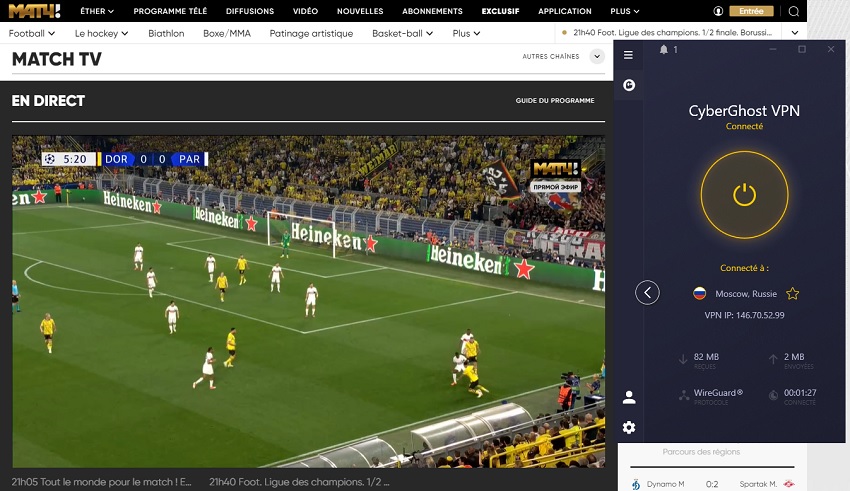The width and height of the screenshot is (850, 491).
Task: Mark Moscow server as favorite star
Action: click(x=793, y=294)
